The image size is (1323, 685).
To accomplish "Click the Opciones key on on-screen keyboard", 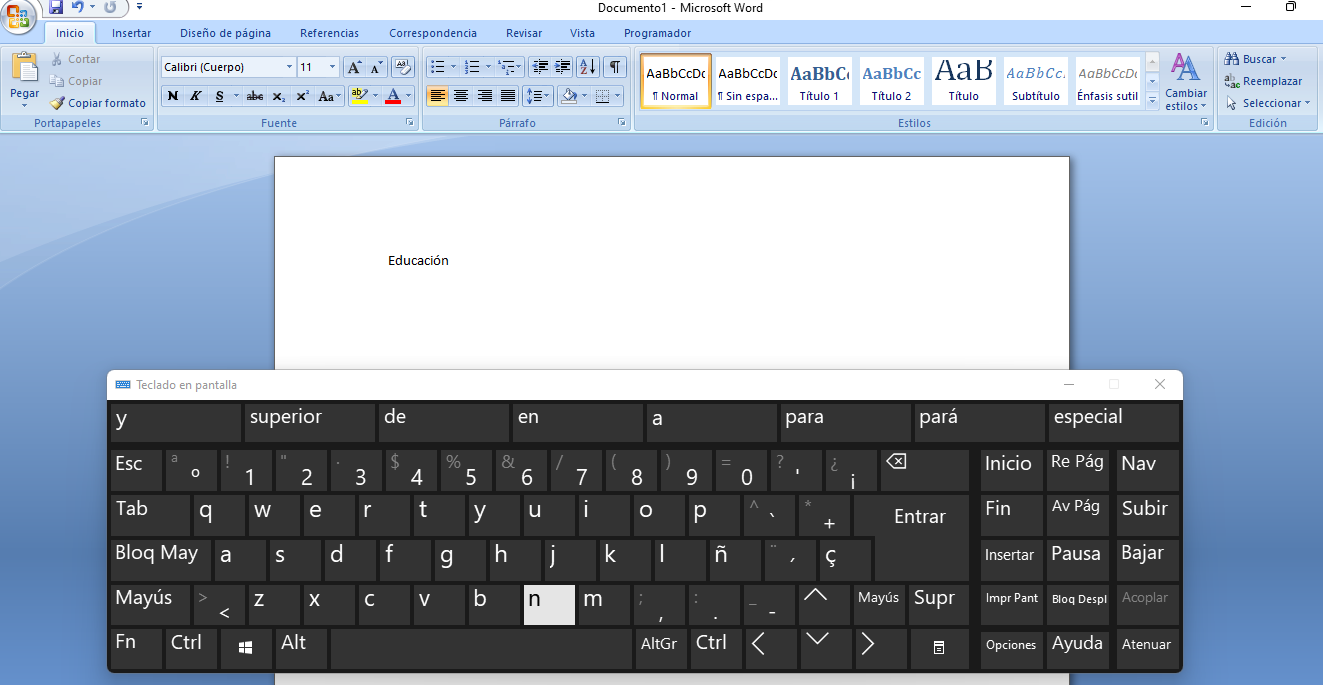I will click(x=1011, y=649).
